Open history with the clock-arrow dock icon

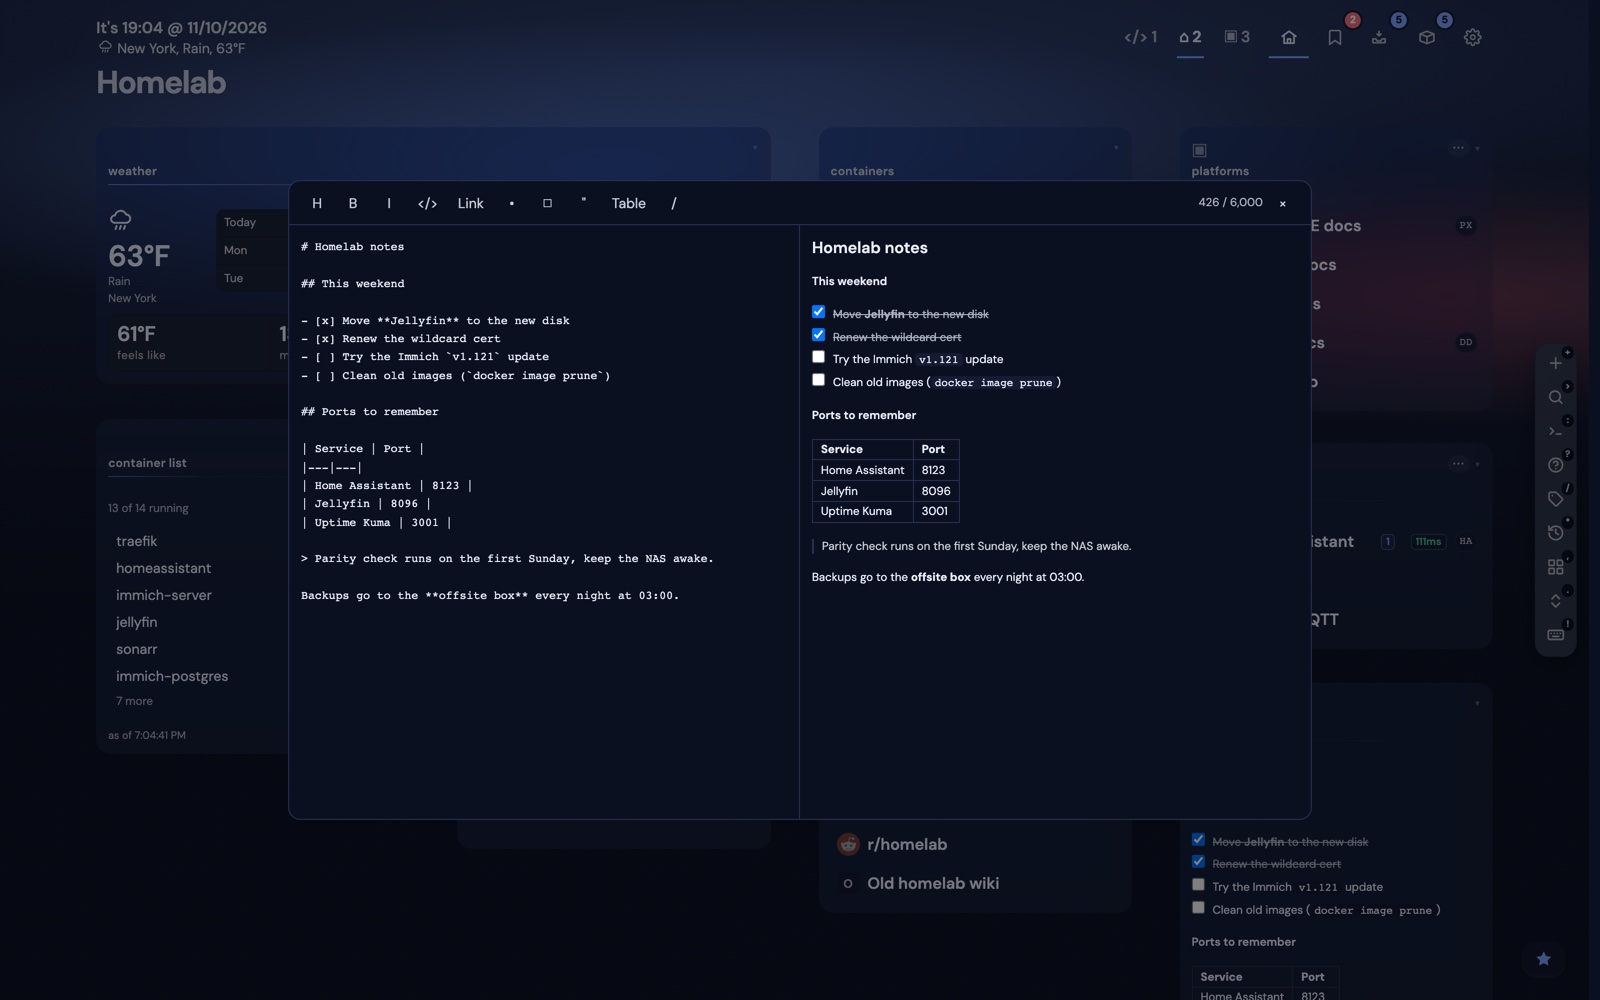click(1556, 533)
